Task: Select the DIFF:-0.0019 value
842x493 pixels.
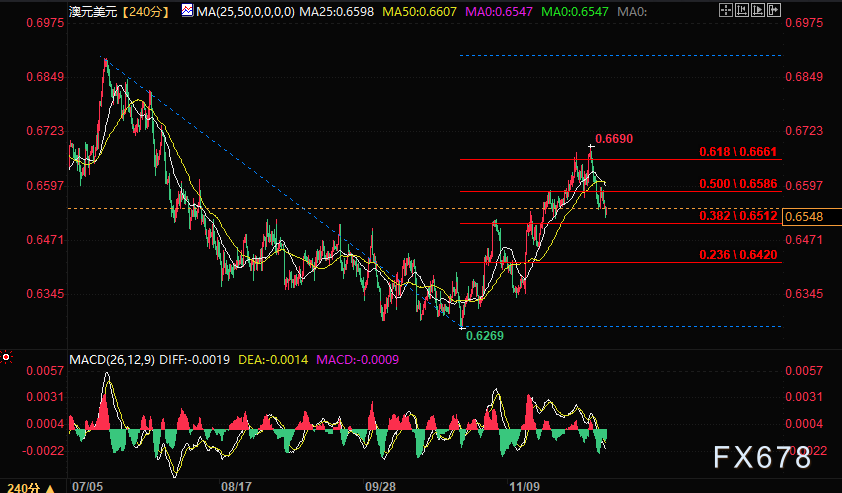Action: pos(194,359)
